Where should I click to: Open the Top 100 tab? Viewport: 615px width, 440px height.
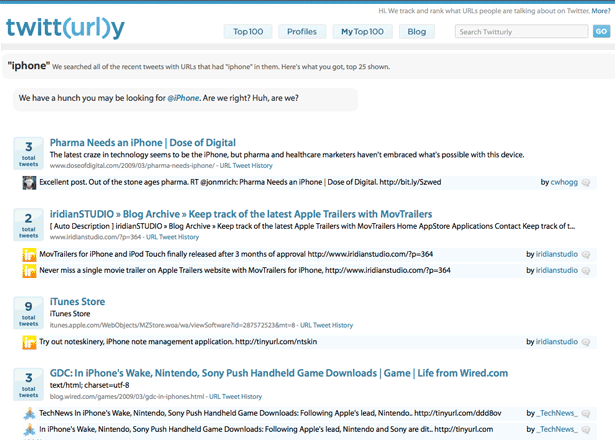tap(248, 32)
